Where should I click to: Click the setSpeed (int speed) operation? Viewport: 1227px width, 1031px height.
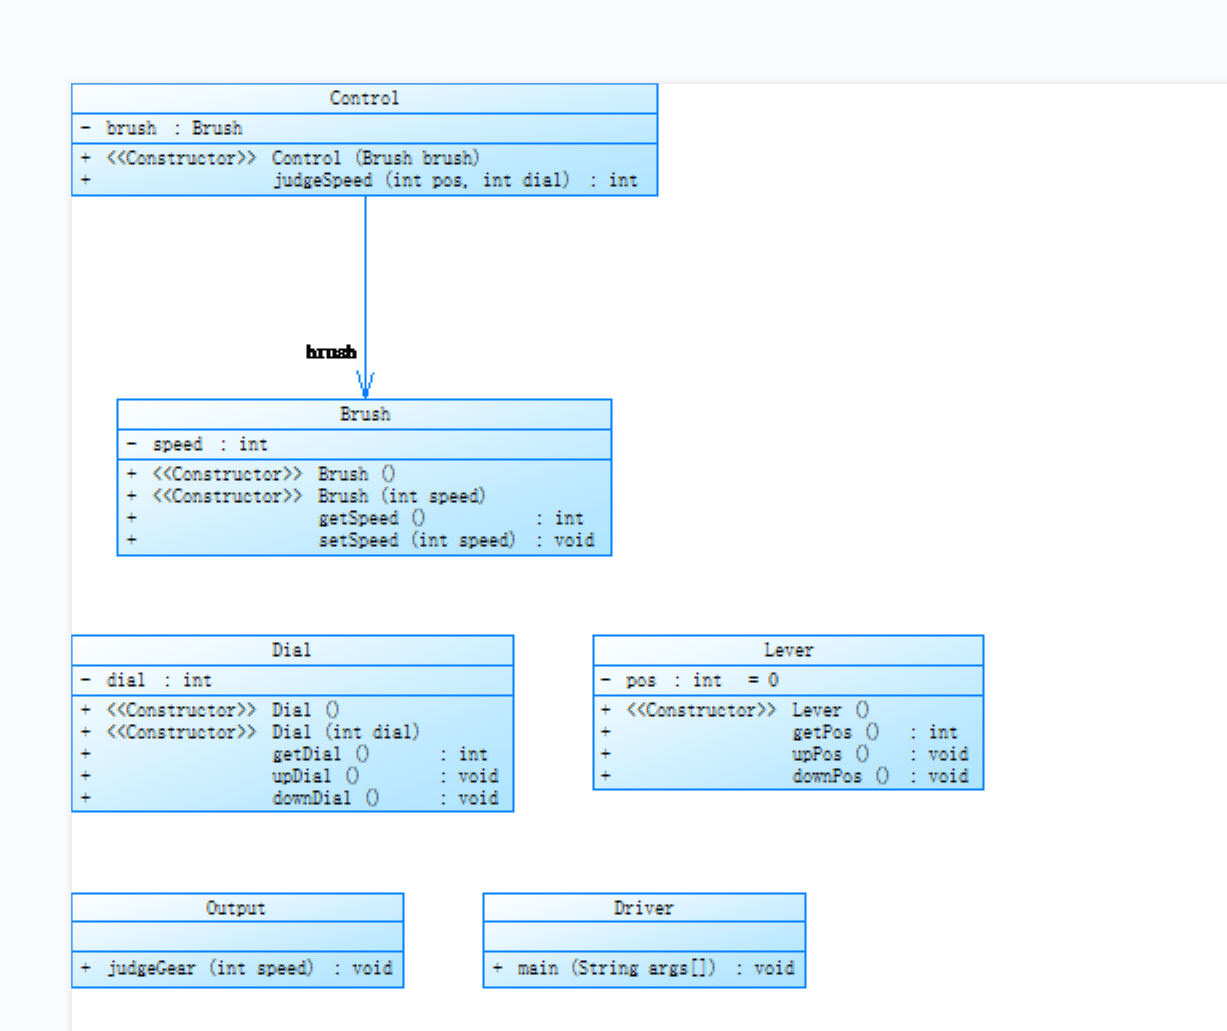click(361, 540)
